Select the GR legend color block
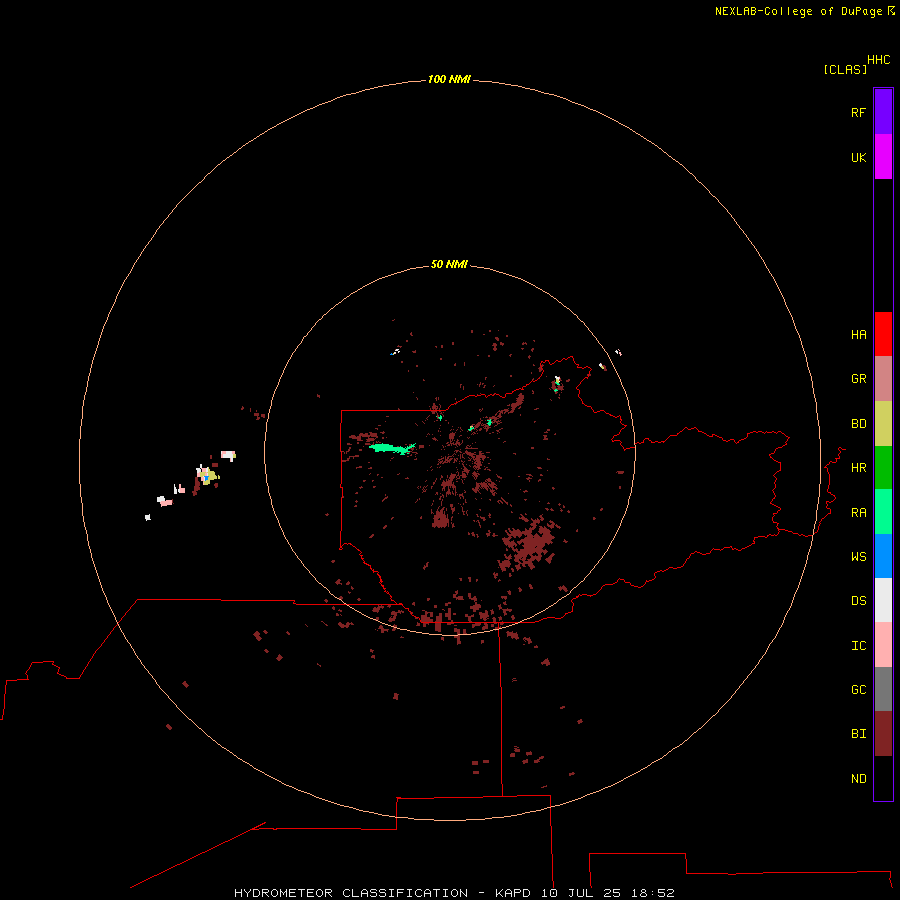 pyautogui.click(x=883, y=379)
